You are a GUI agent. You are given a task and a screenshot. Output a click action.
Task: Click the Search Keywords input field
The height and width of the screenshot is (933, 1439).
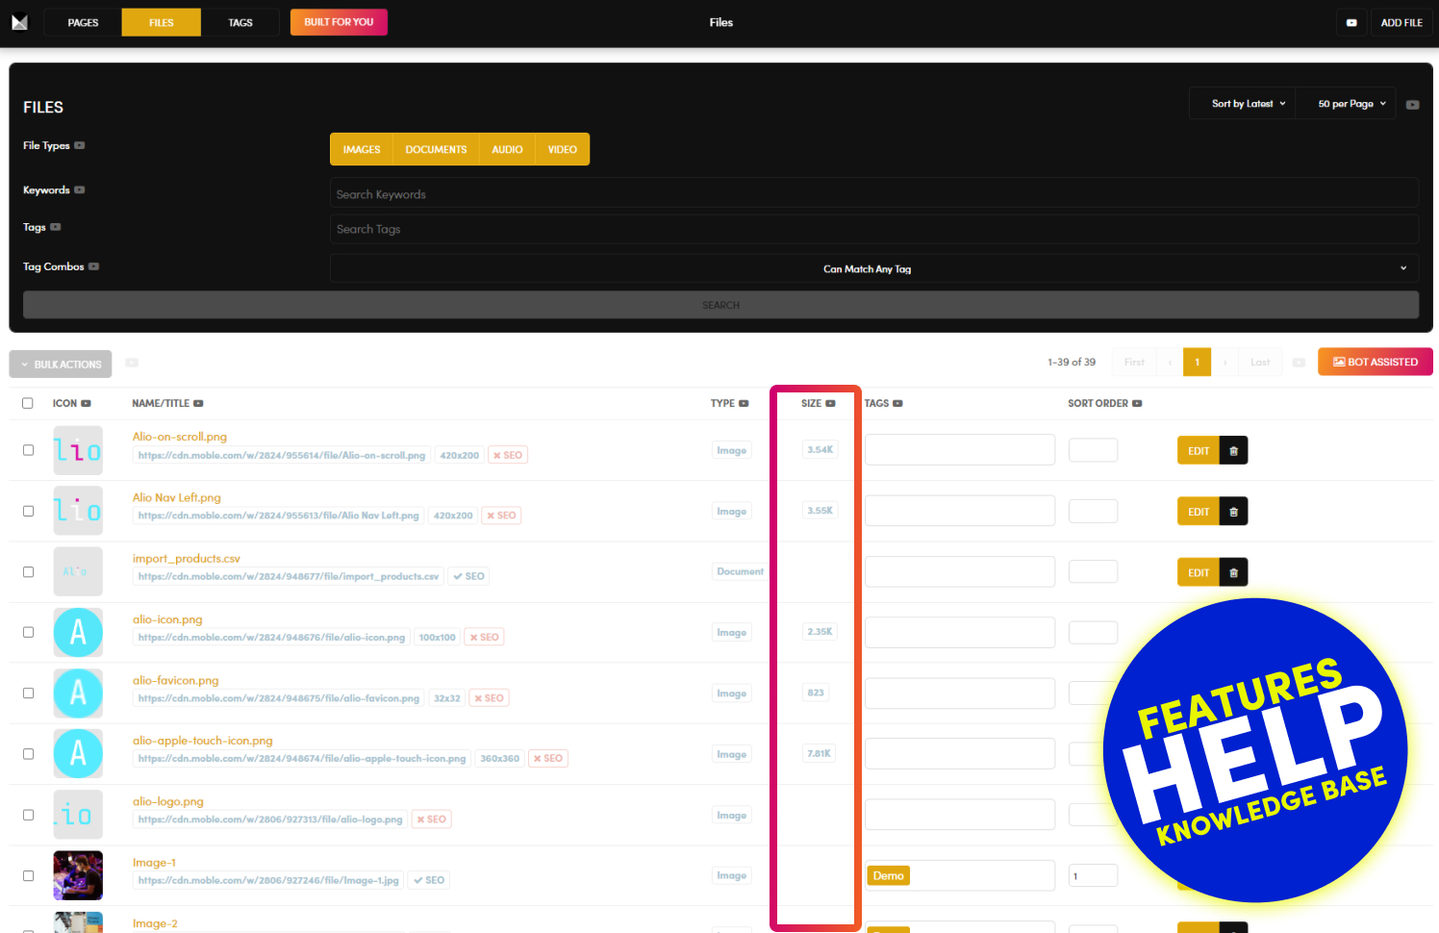[873, 194]
